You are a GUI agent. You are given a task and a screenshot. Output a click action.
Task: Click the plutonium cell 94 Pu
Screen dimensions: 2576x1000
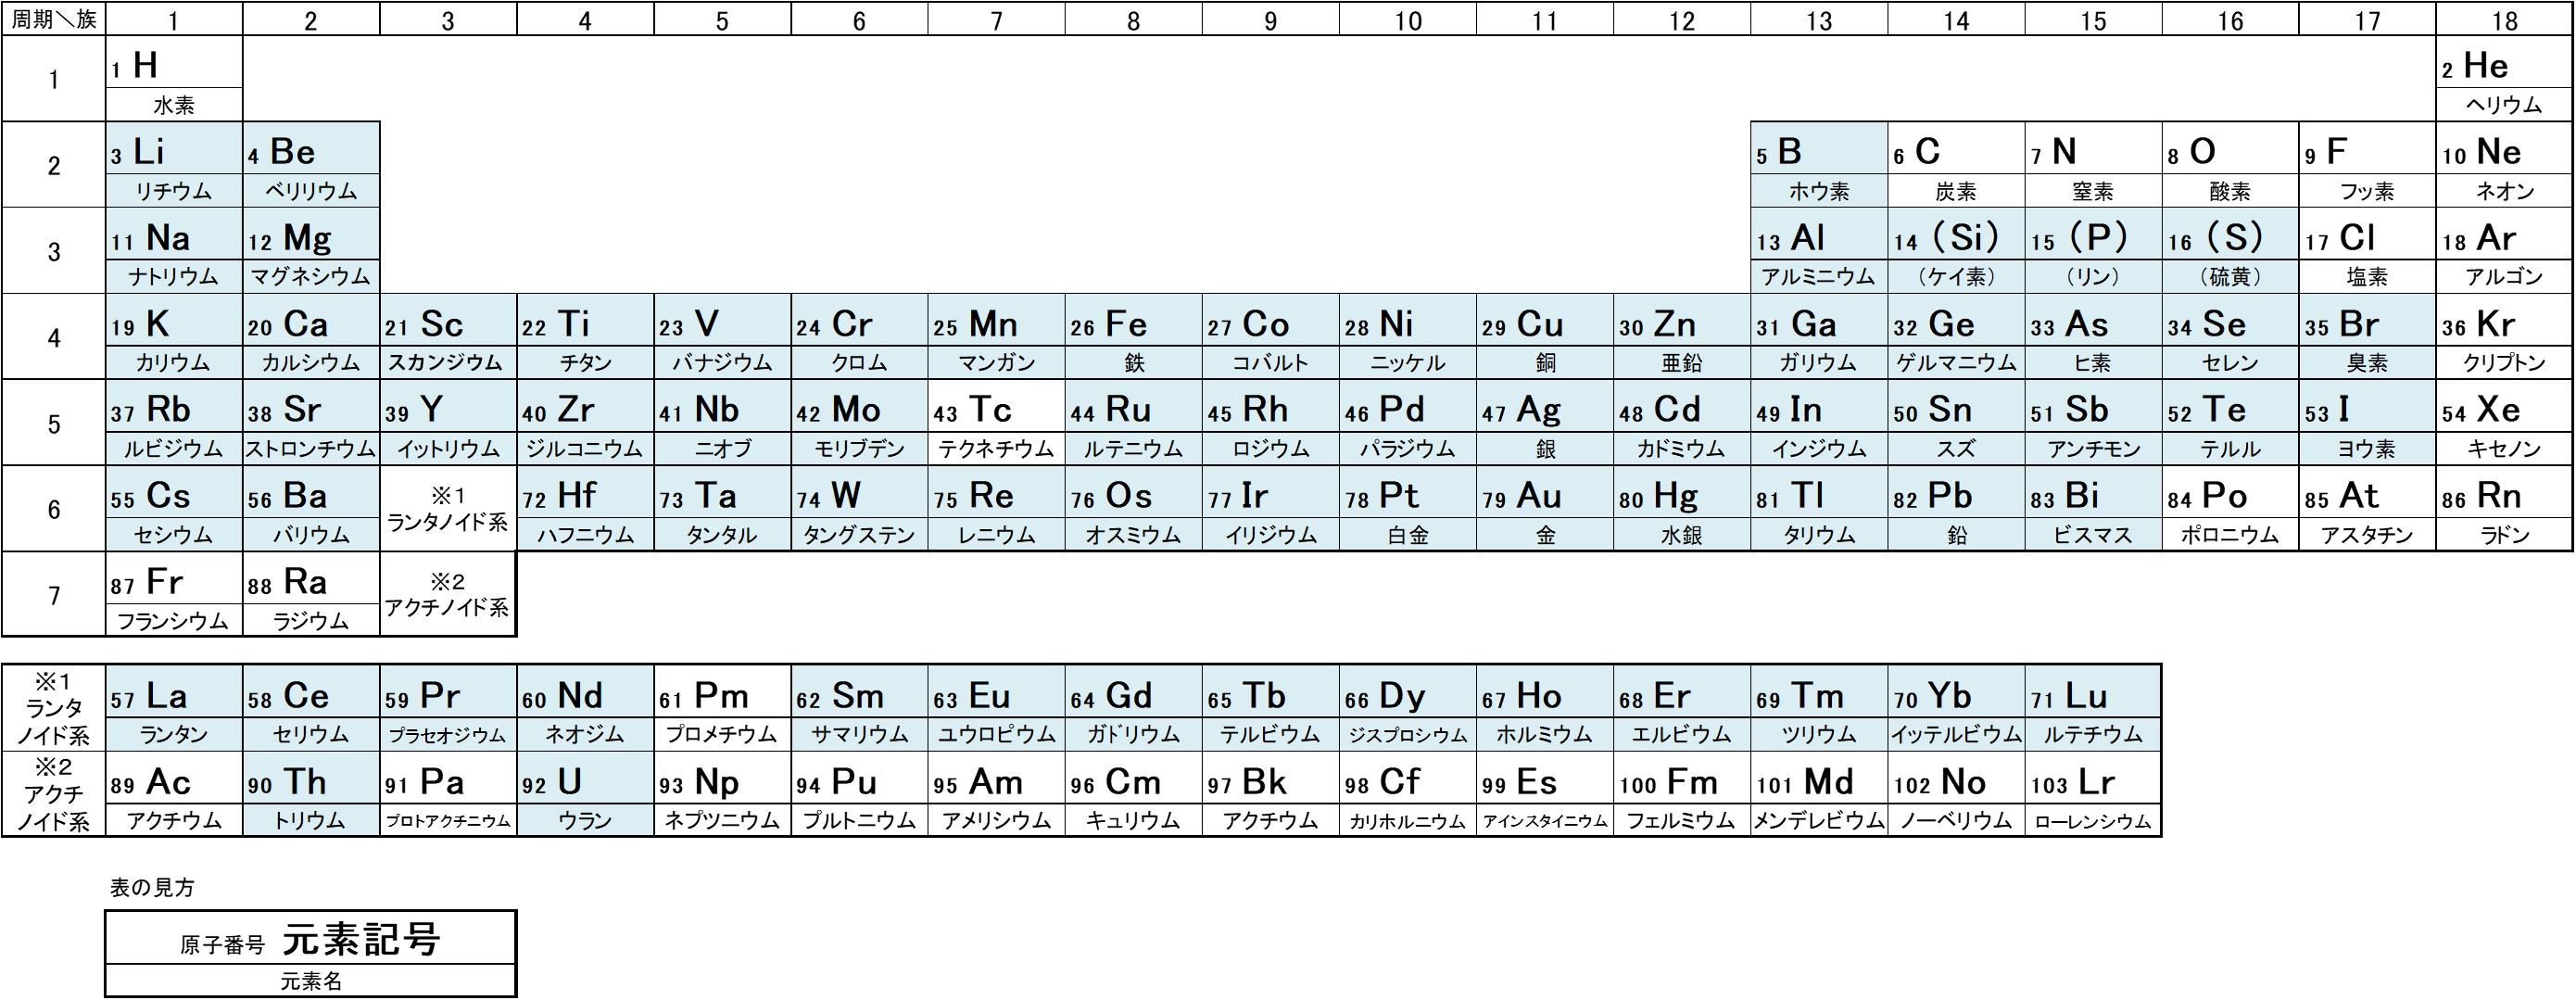pyautogui.click(x=859, y=794)
